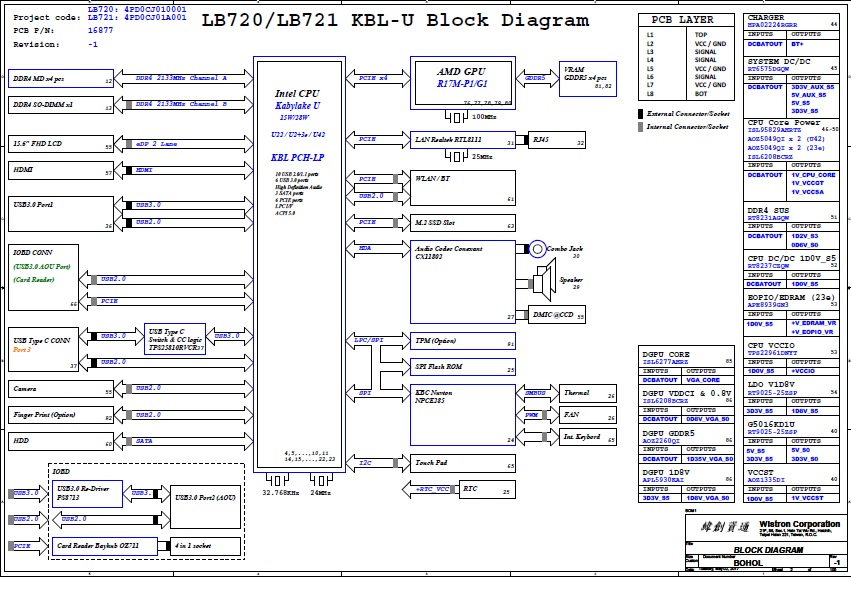The height and width of the screenshot is (601, 851).
Task: Click the black External Connector legend square
Action: [x=641, y=113]
